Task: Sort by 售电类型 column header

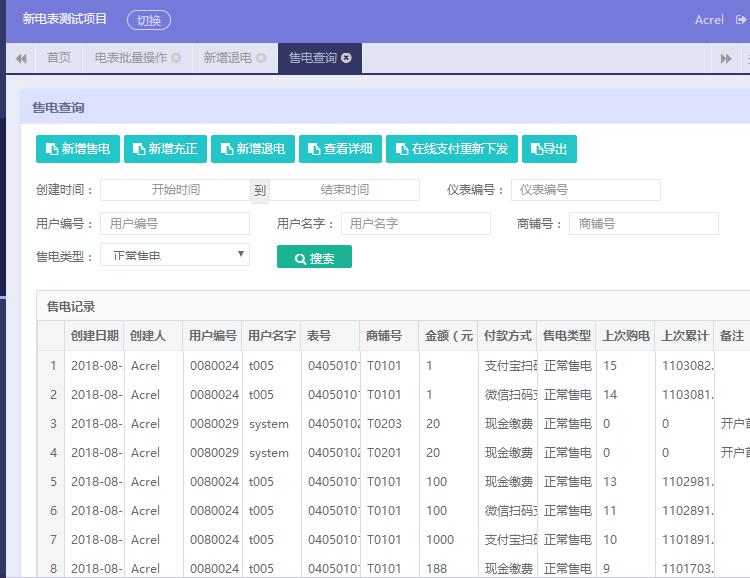Action: tap(567, 336)
